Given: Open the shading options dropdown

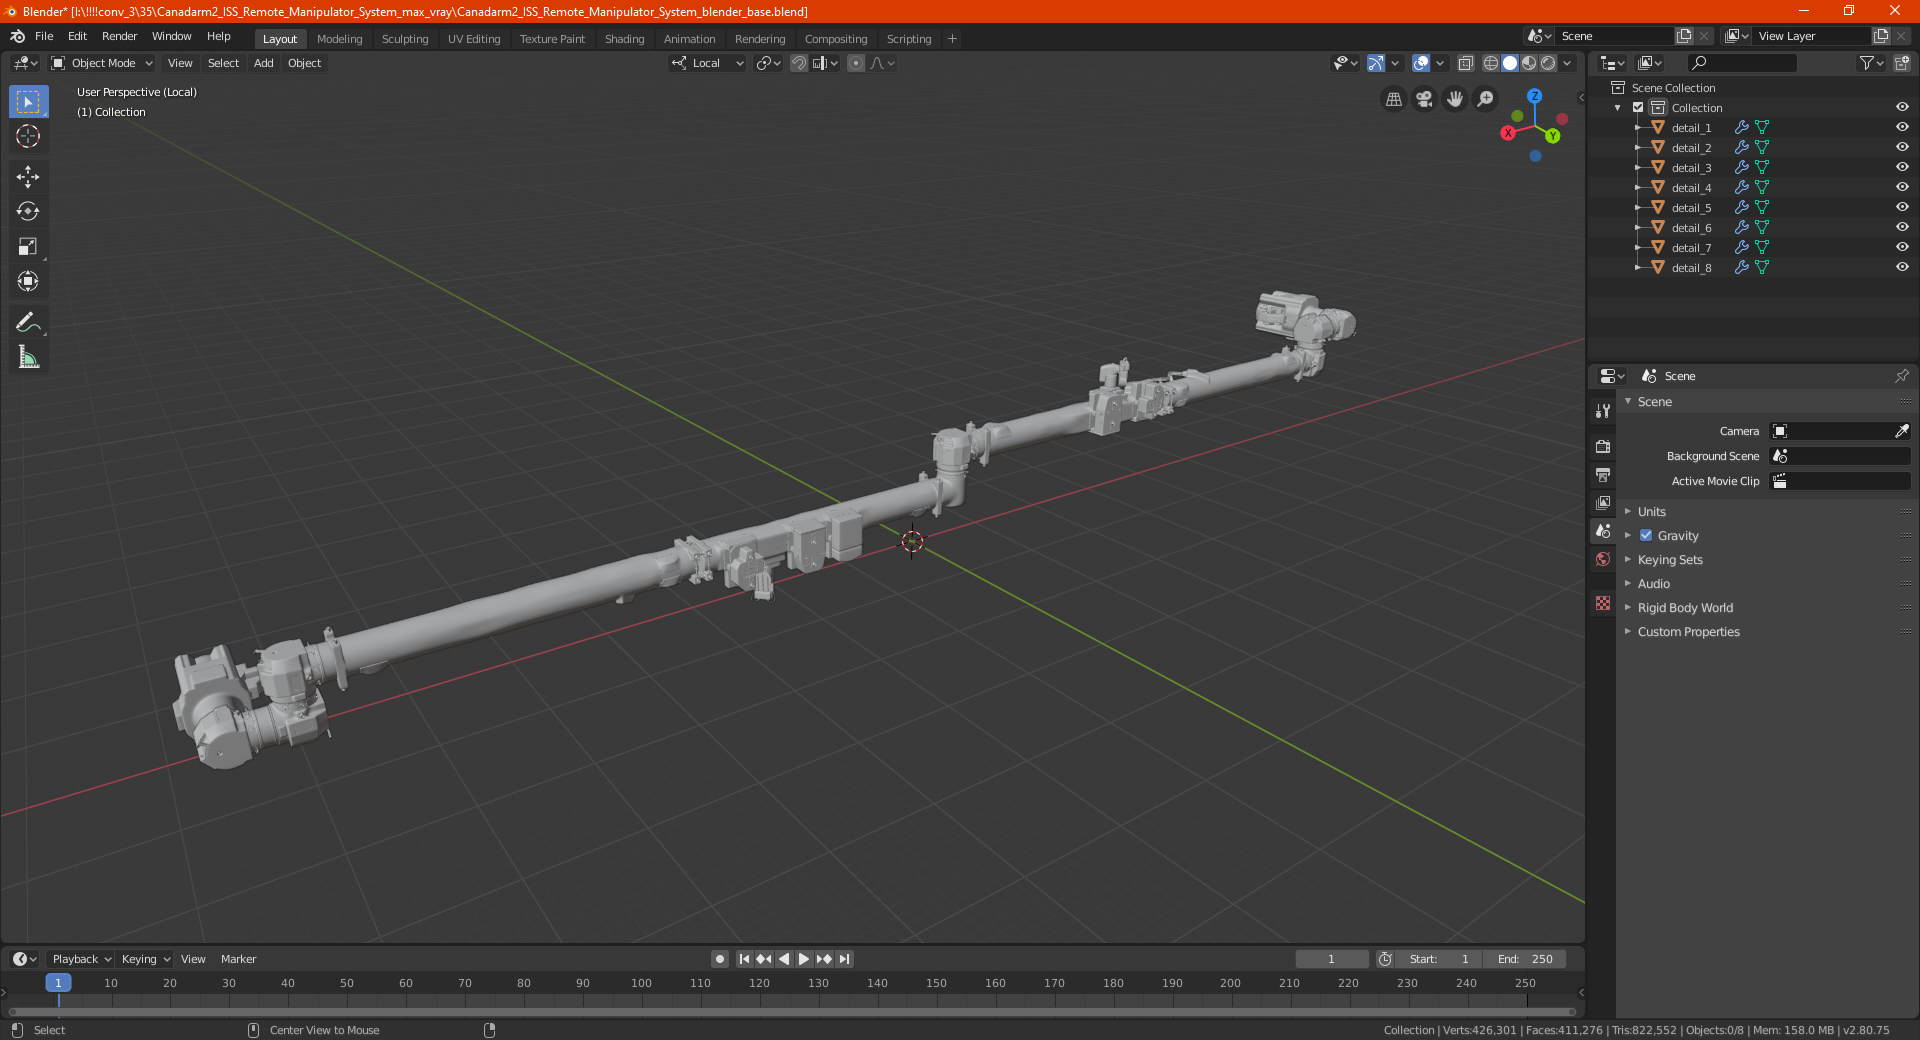Looking at the screenshot, I should click(1568, 63).
